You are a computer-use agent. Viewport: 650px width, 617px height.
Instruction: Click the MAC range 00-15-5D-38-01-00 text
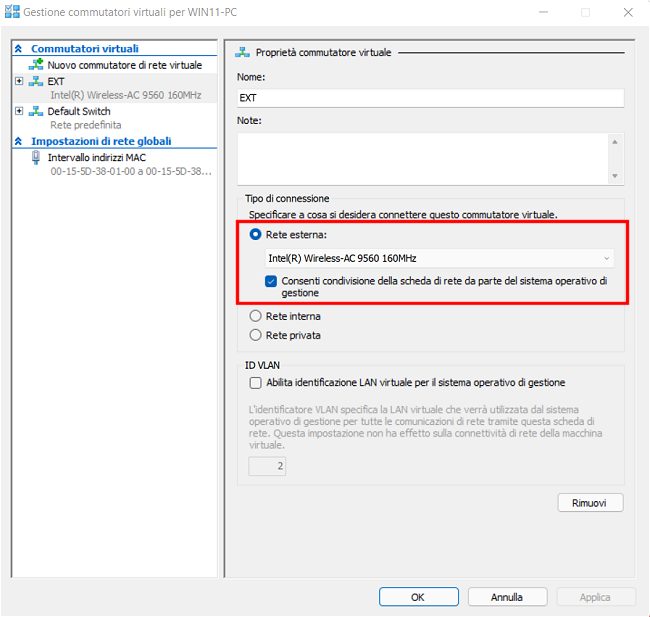click(x=131, y=171)
